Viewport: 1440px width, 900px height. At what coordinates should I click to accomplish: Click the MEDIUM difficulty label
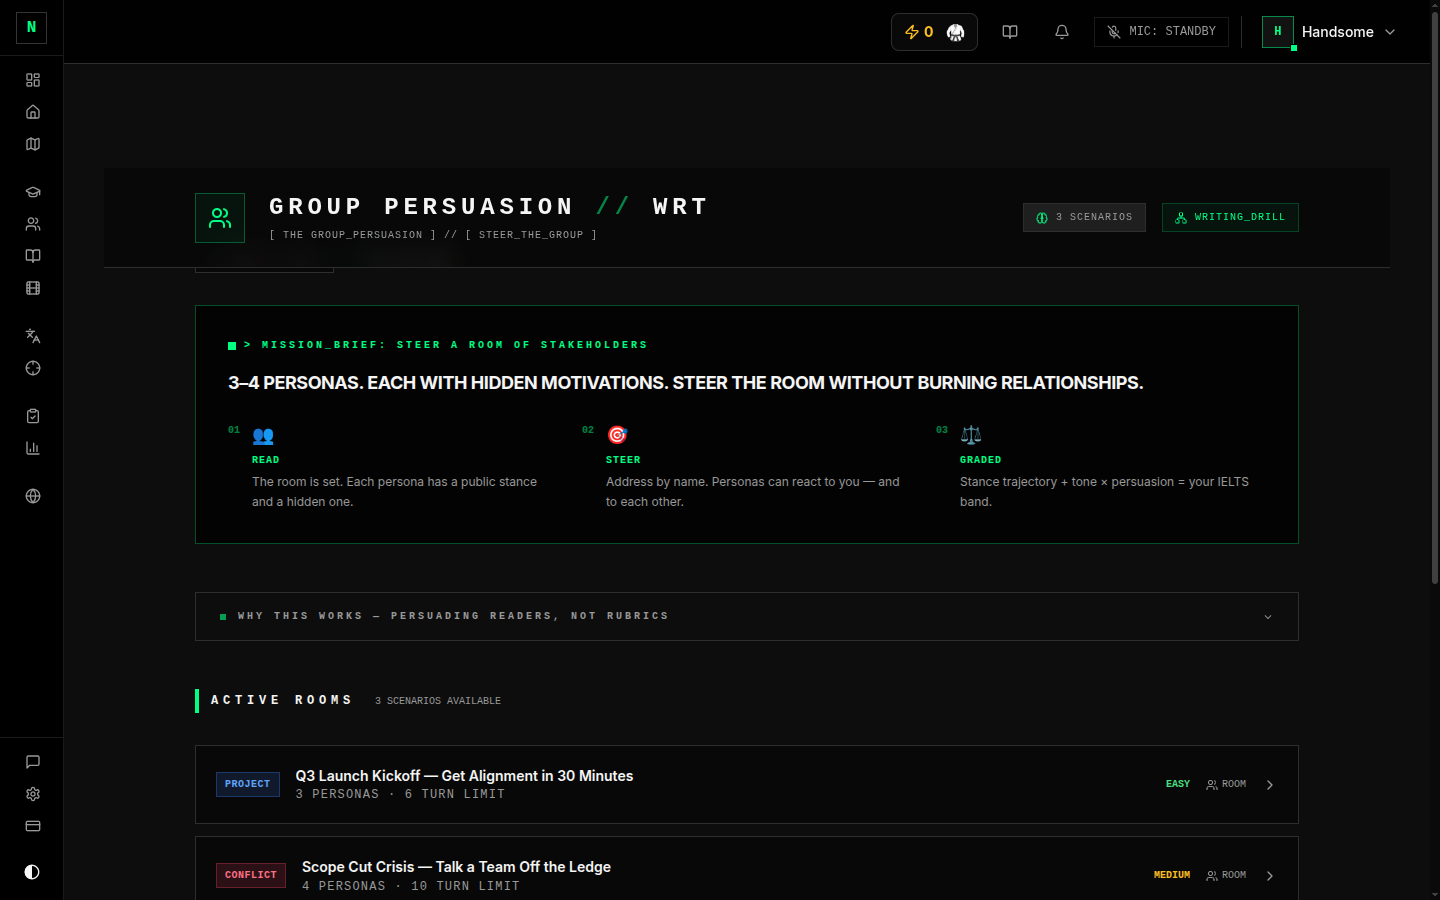1172,875
